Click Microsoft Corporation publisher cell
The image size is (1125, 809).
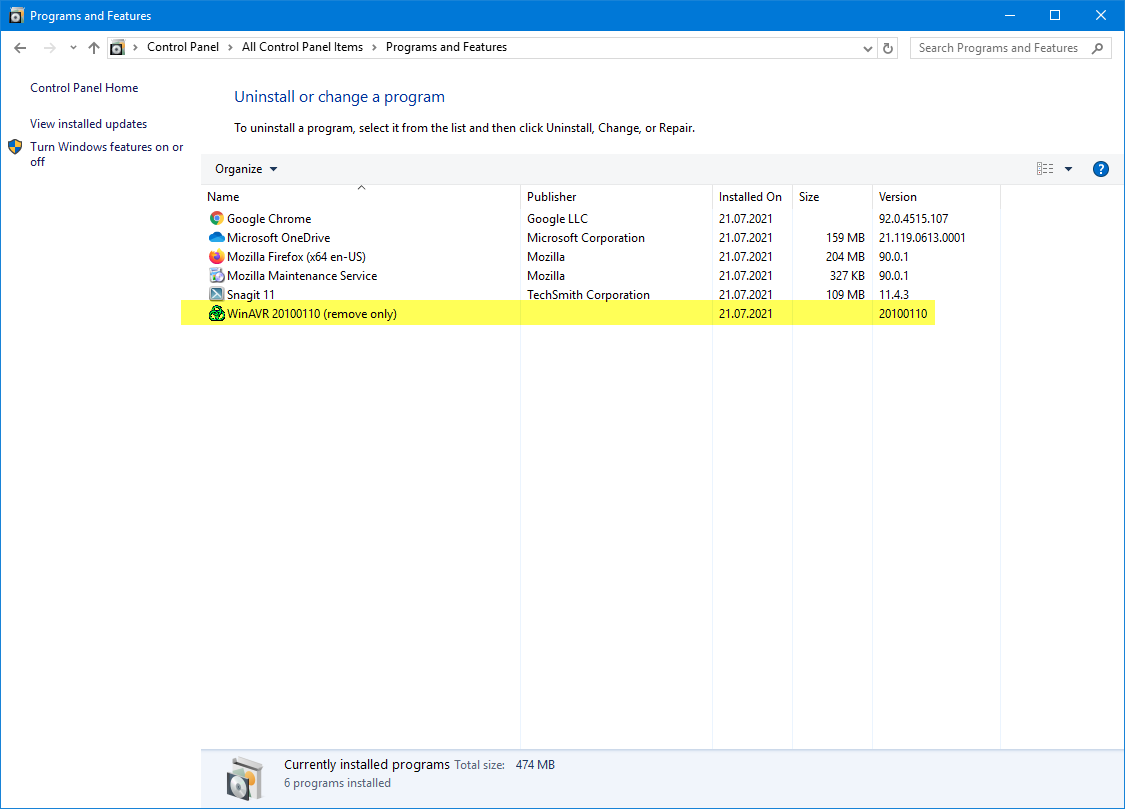click(x=585, y=237)
